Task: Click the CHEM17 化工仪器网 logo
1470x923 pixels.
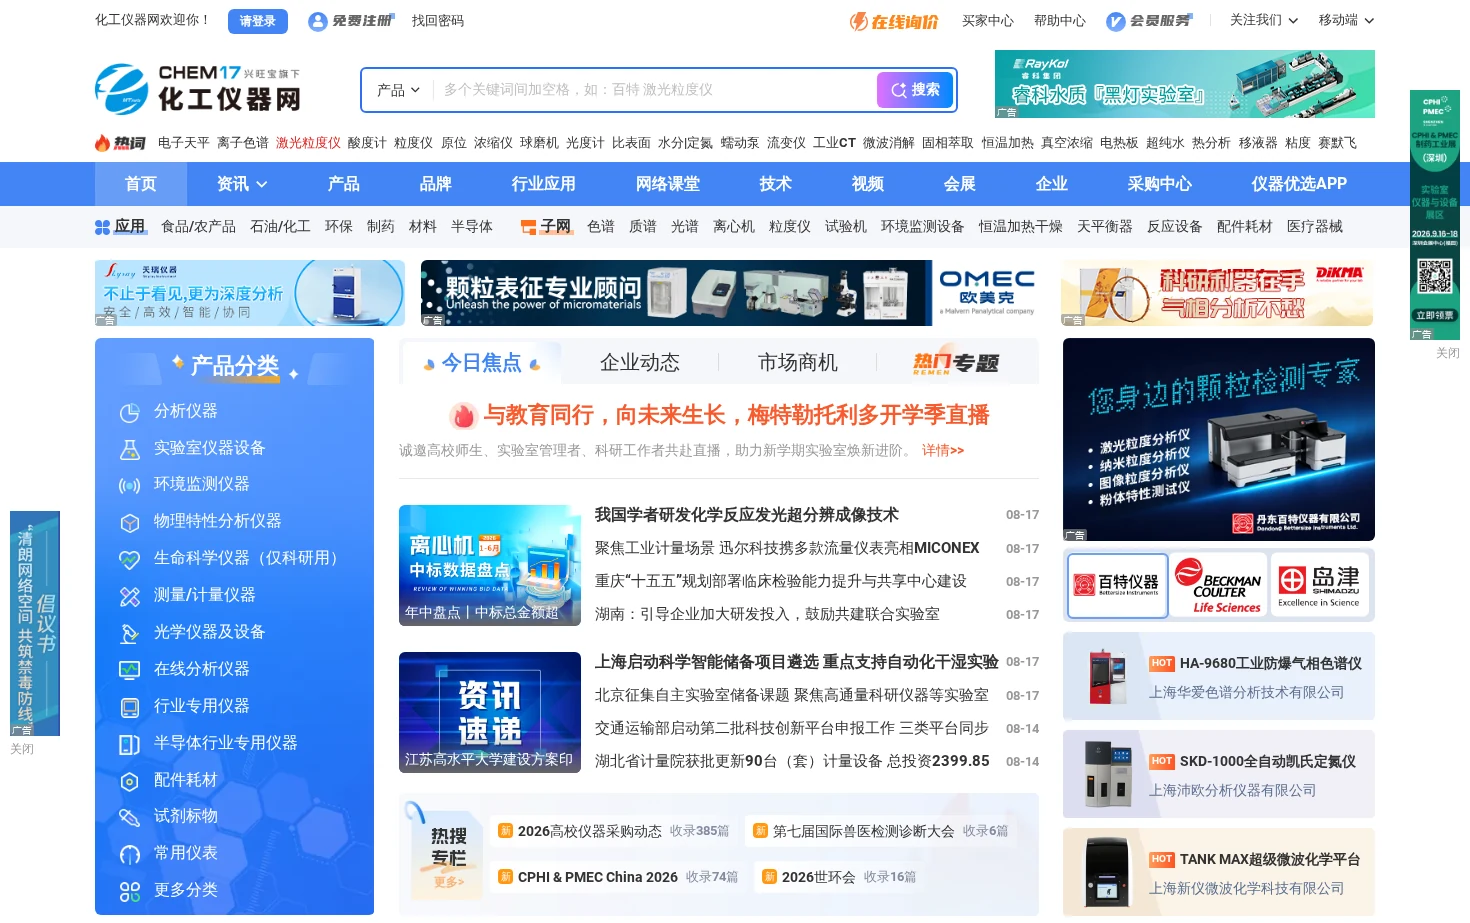Action: click(198, 88)
